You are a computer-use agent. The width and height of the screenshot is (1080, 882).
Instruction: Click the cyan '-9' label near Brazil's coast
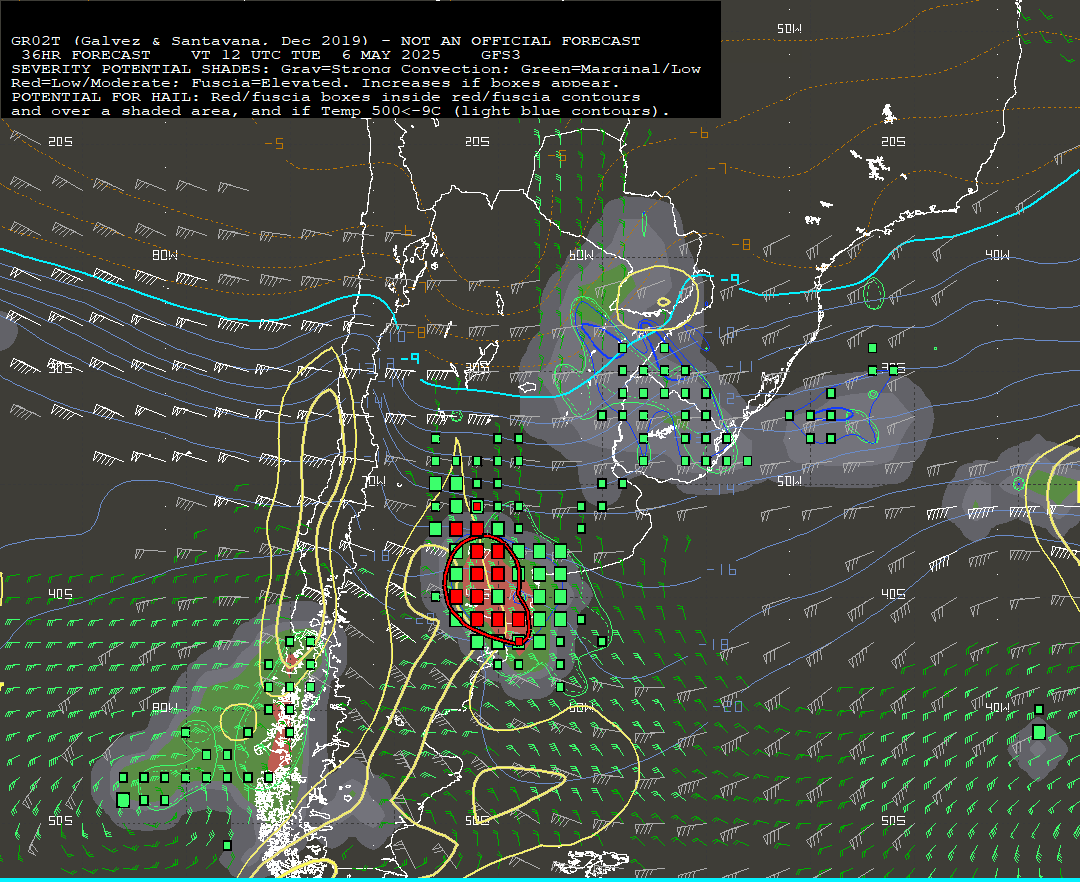pos(730,279)
